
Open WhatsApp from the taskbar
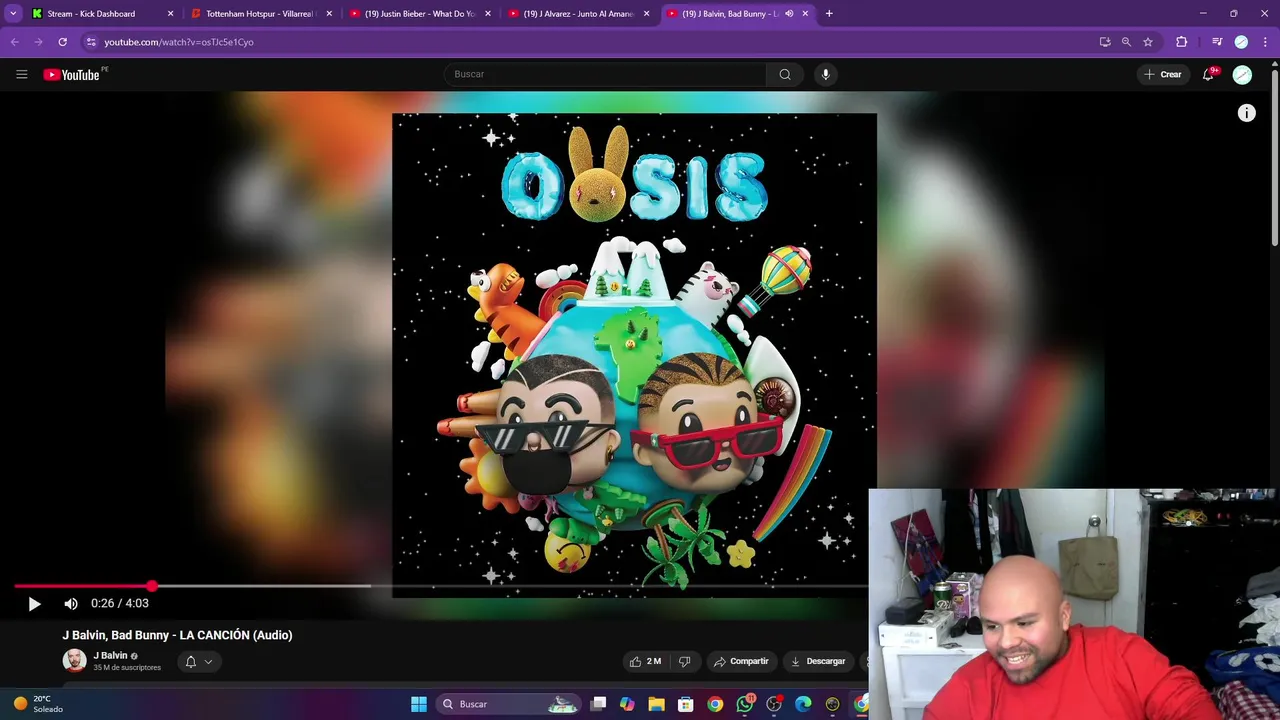[745, 704]
